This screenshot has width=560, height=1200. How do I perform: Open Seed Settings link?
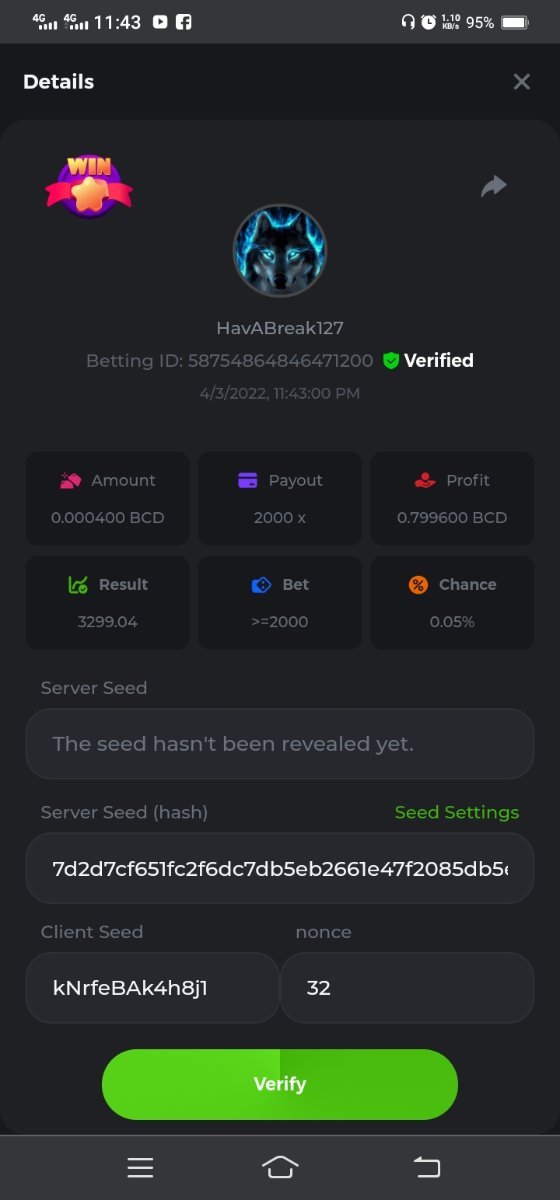coord(457,812)
